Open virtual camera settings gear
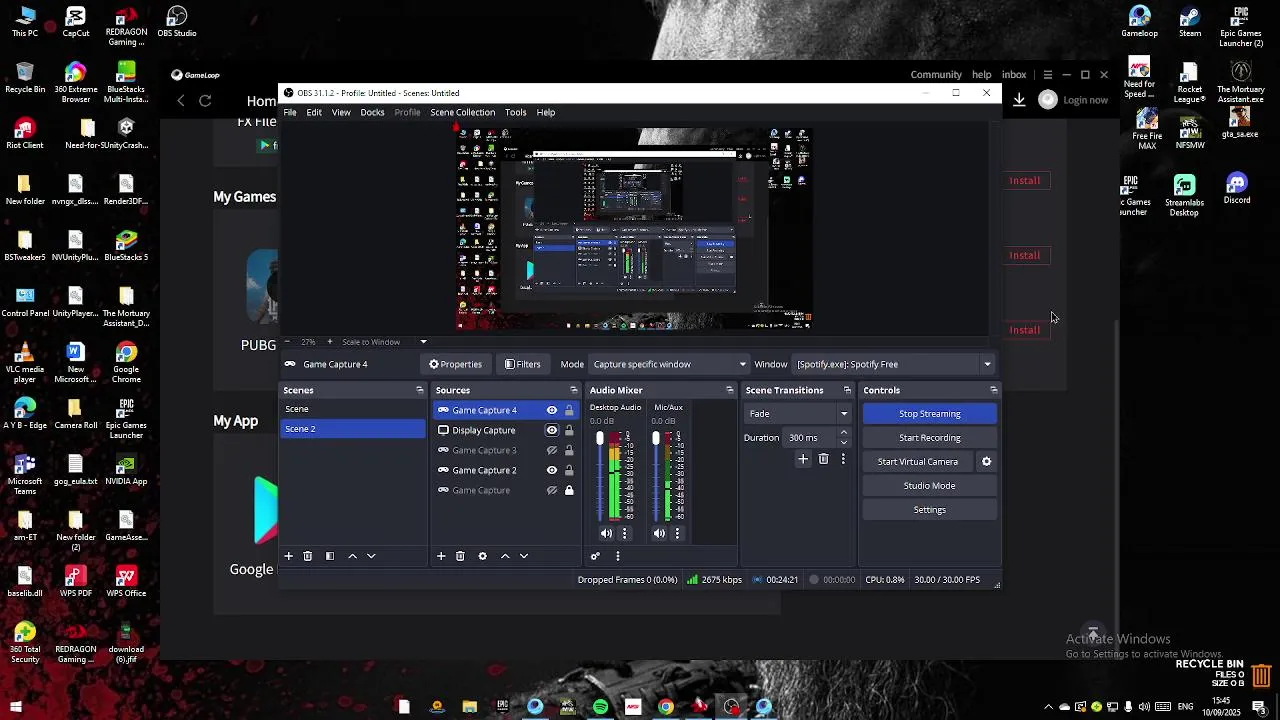Image resolution: width=1280 pixels, height=720 pixels. point(987,462)
